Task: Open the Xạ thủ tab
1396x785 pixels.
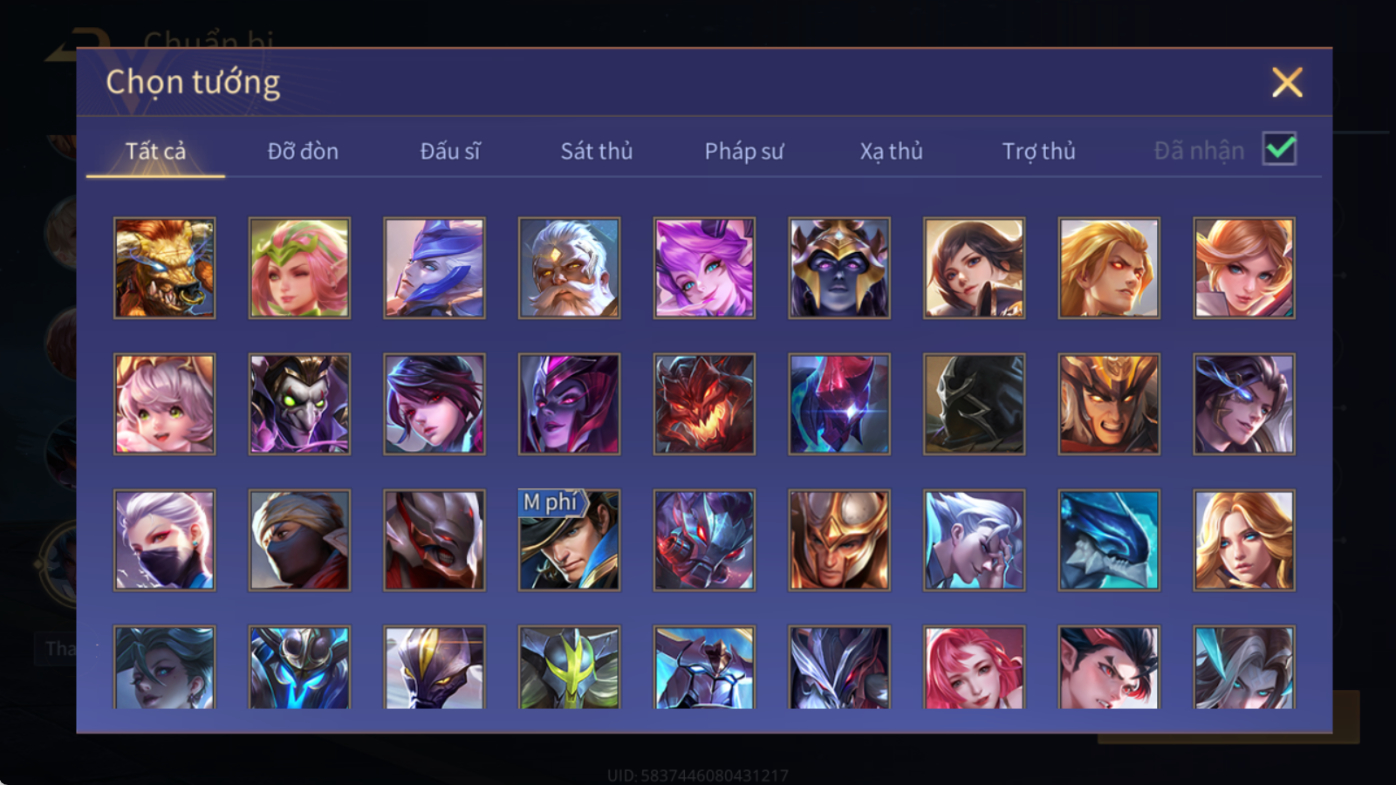Action: click(891, 151)
